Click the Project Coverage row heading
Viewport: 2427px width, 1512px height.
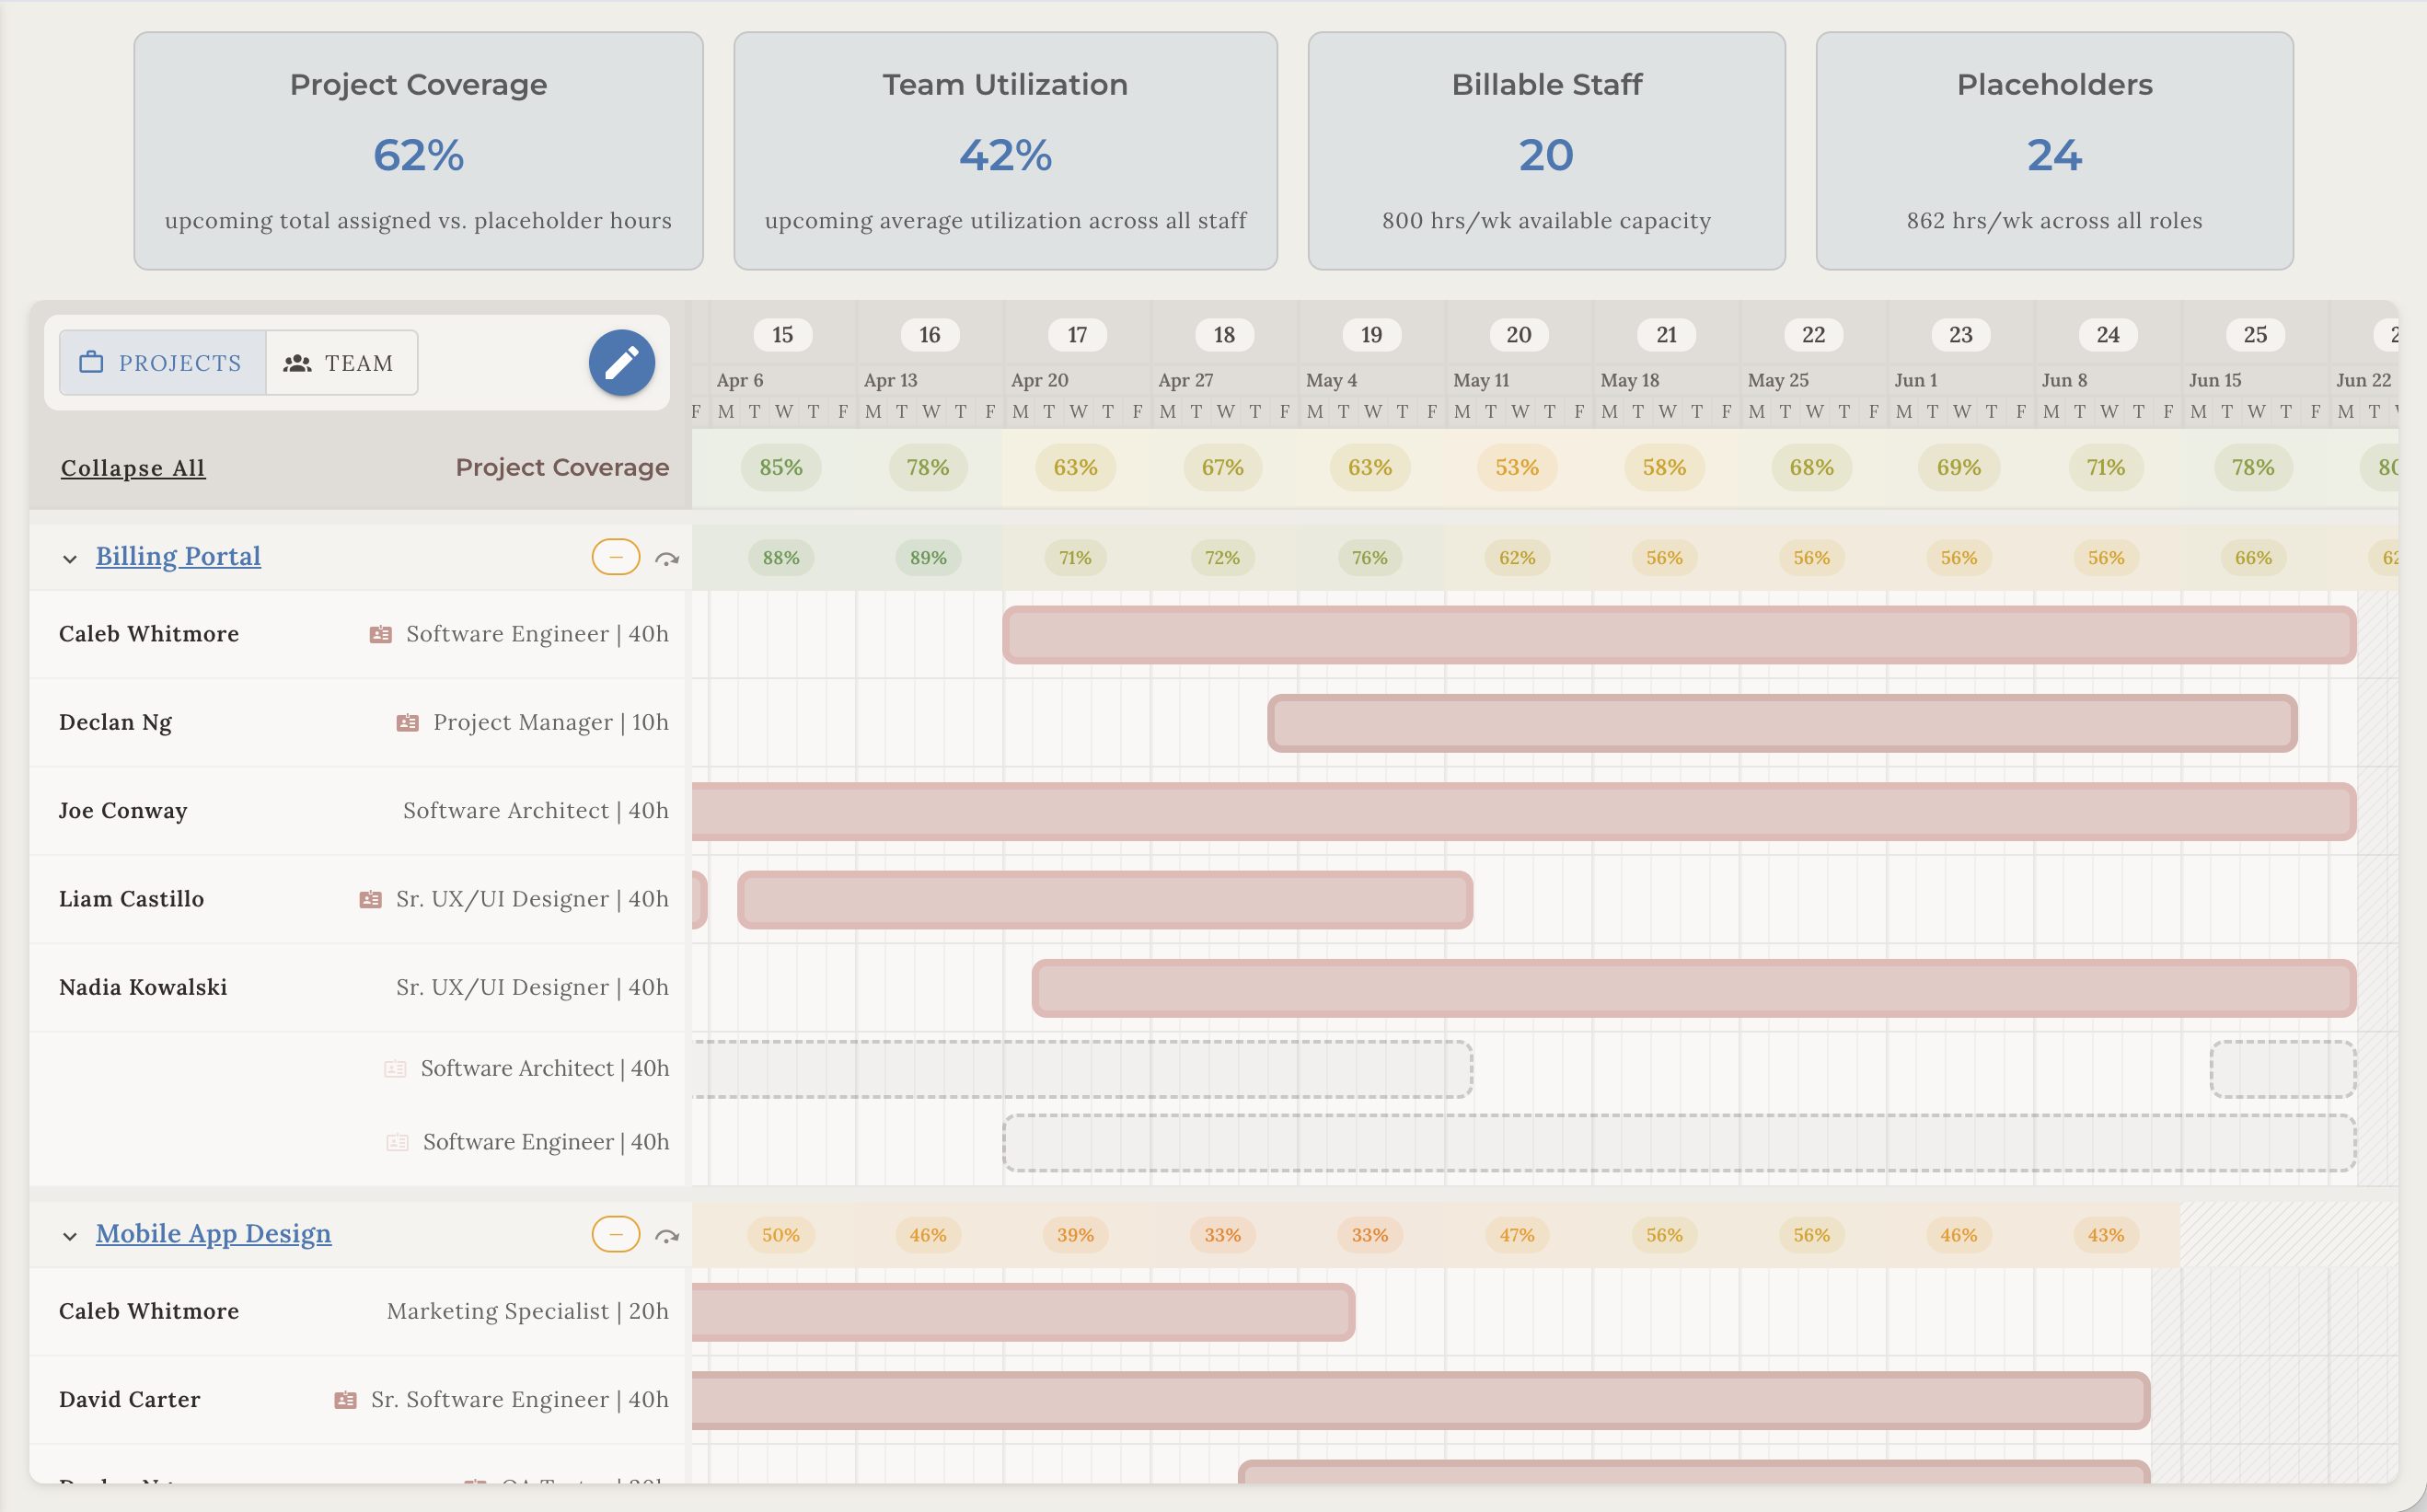[562, 467]
